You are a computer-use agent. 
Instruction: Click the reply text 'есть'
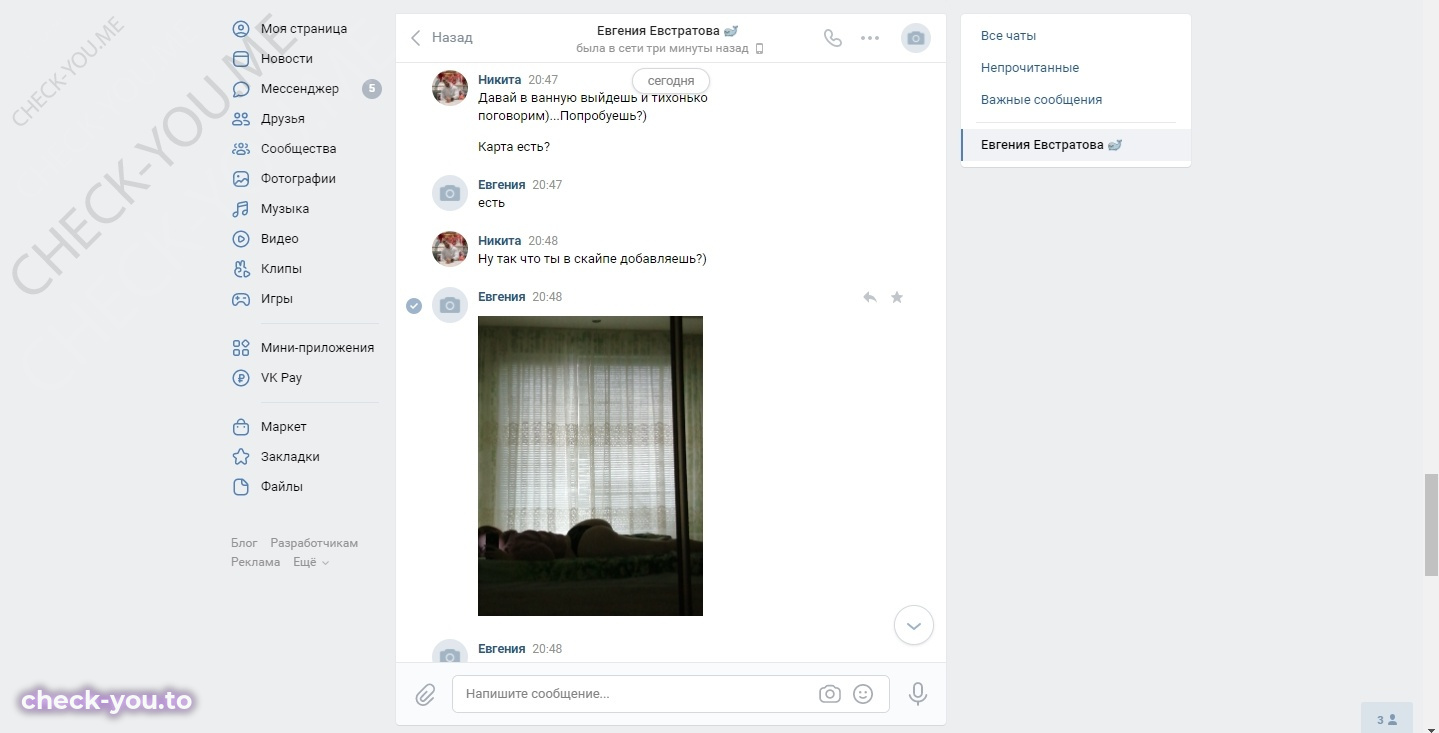coord(491,203)
